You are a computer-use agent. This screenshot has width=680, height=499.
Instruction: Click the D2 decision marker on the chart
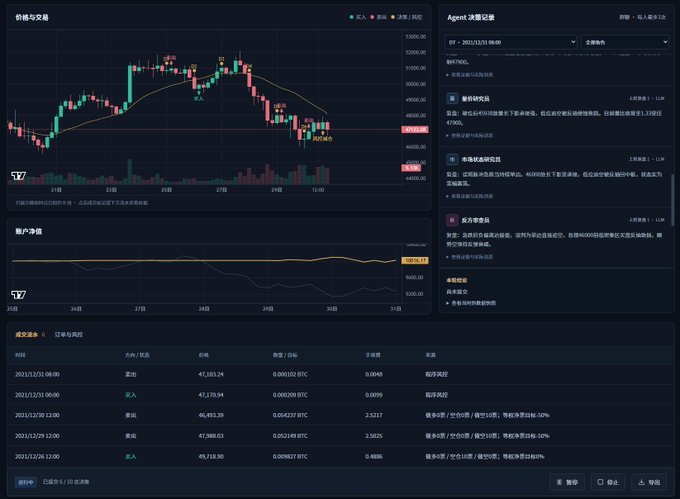pos(194,66)
